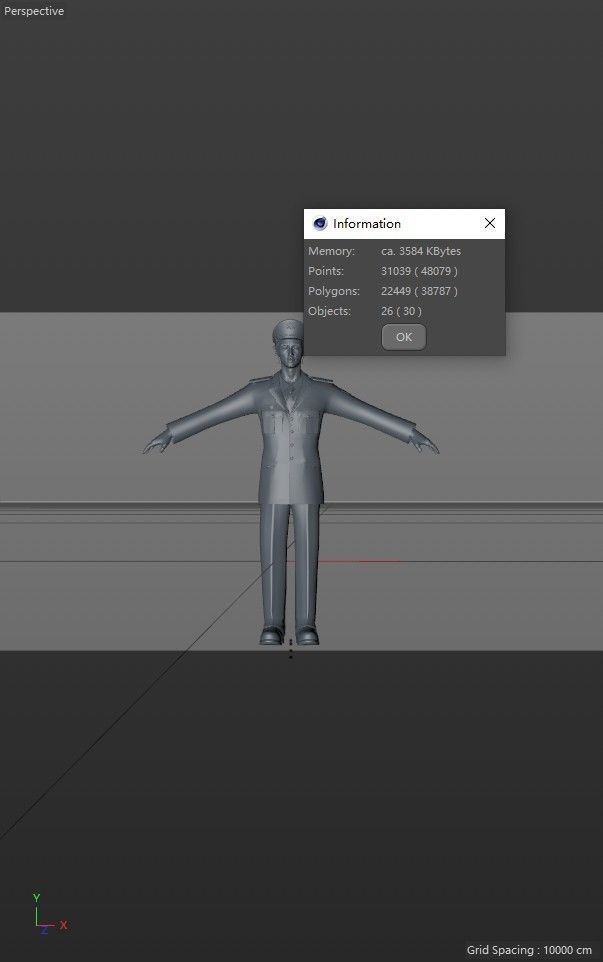Click the Grid Spacing status text
Image resolution: width=603 pixels, height=962 pixels.
tap(531, 950)
